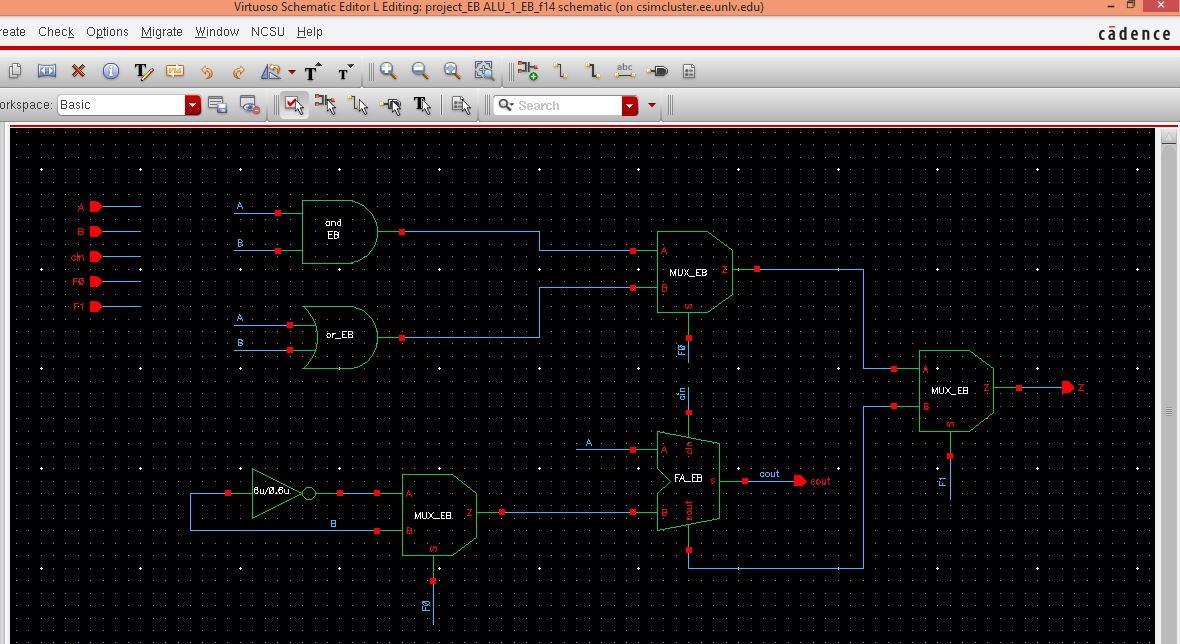1180x644 pixels.
Task: Click into the Search input field
Action: [x=565, y=105]
